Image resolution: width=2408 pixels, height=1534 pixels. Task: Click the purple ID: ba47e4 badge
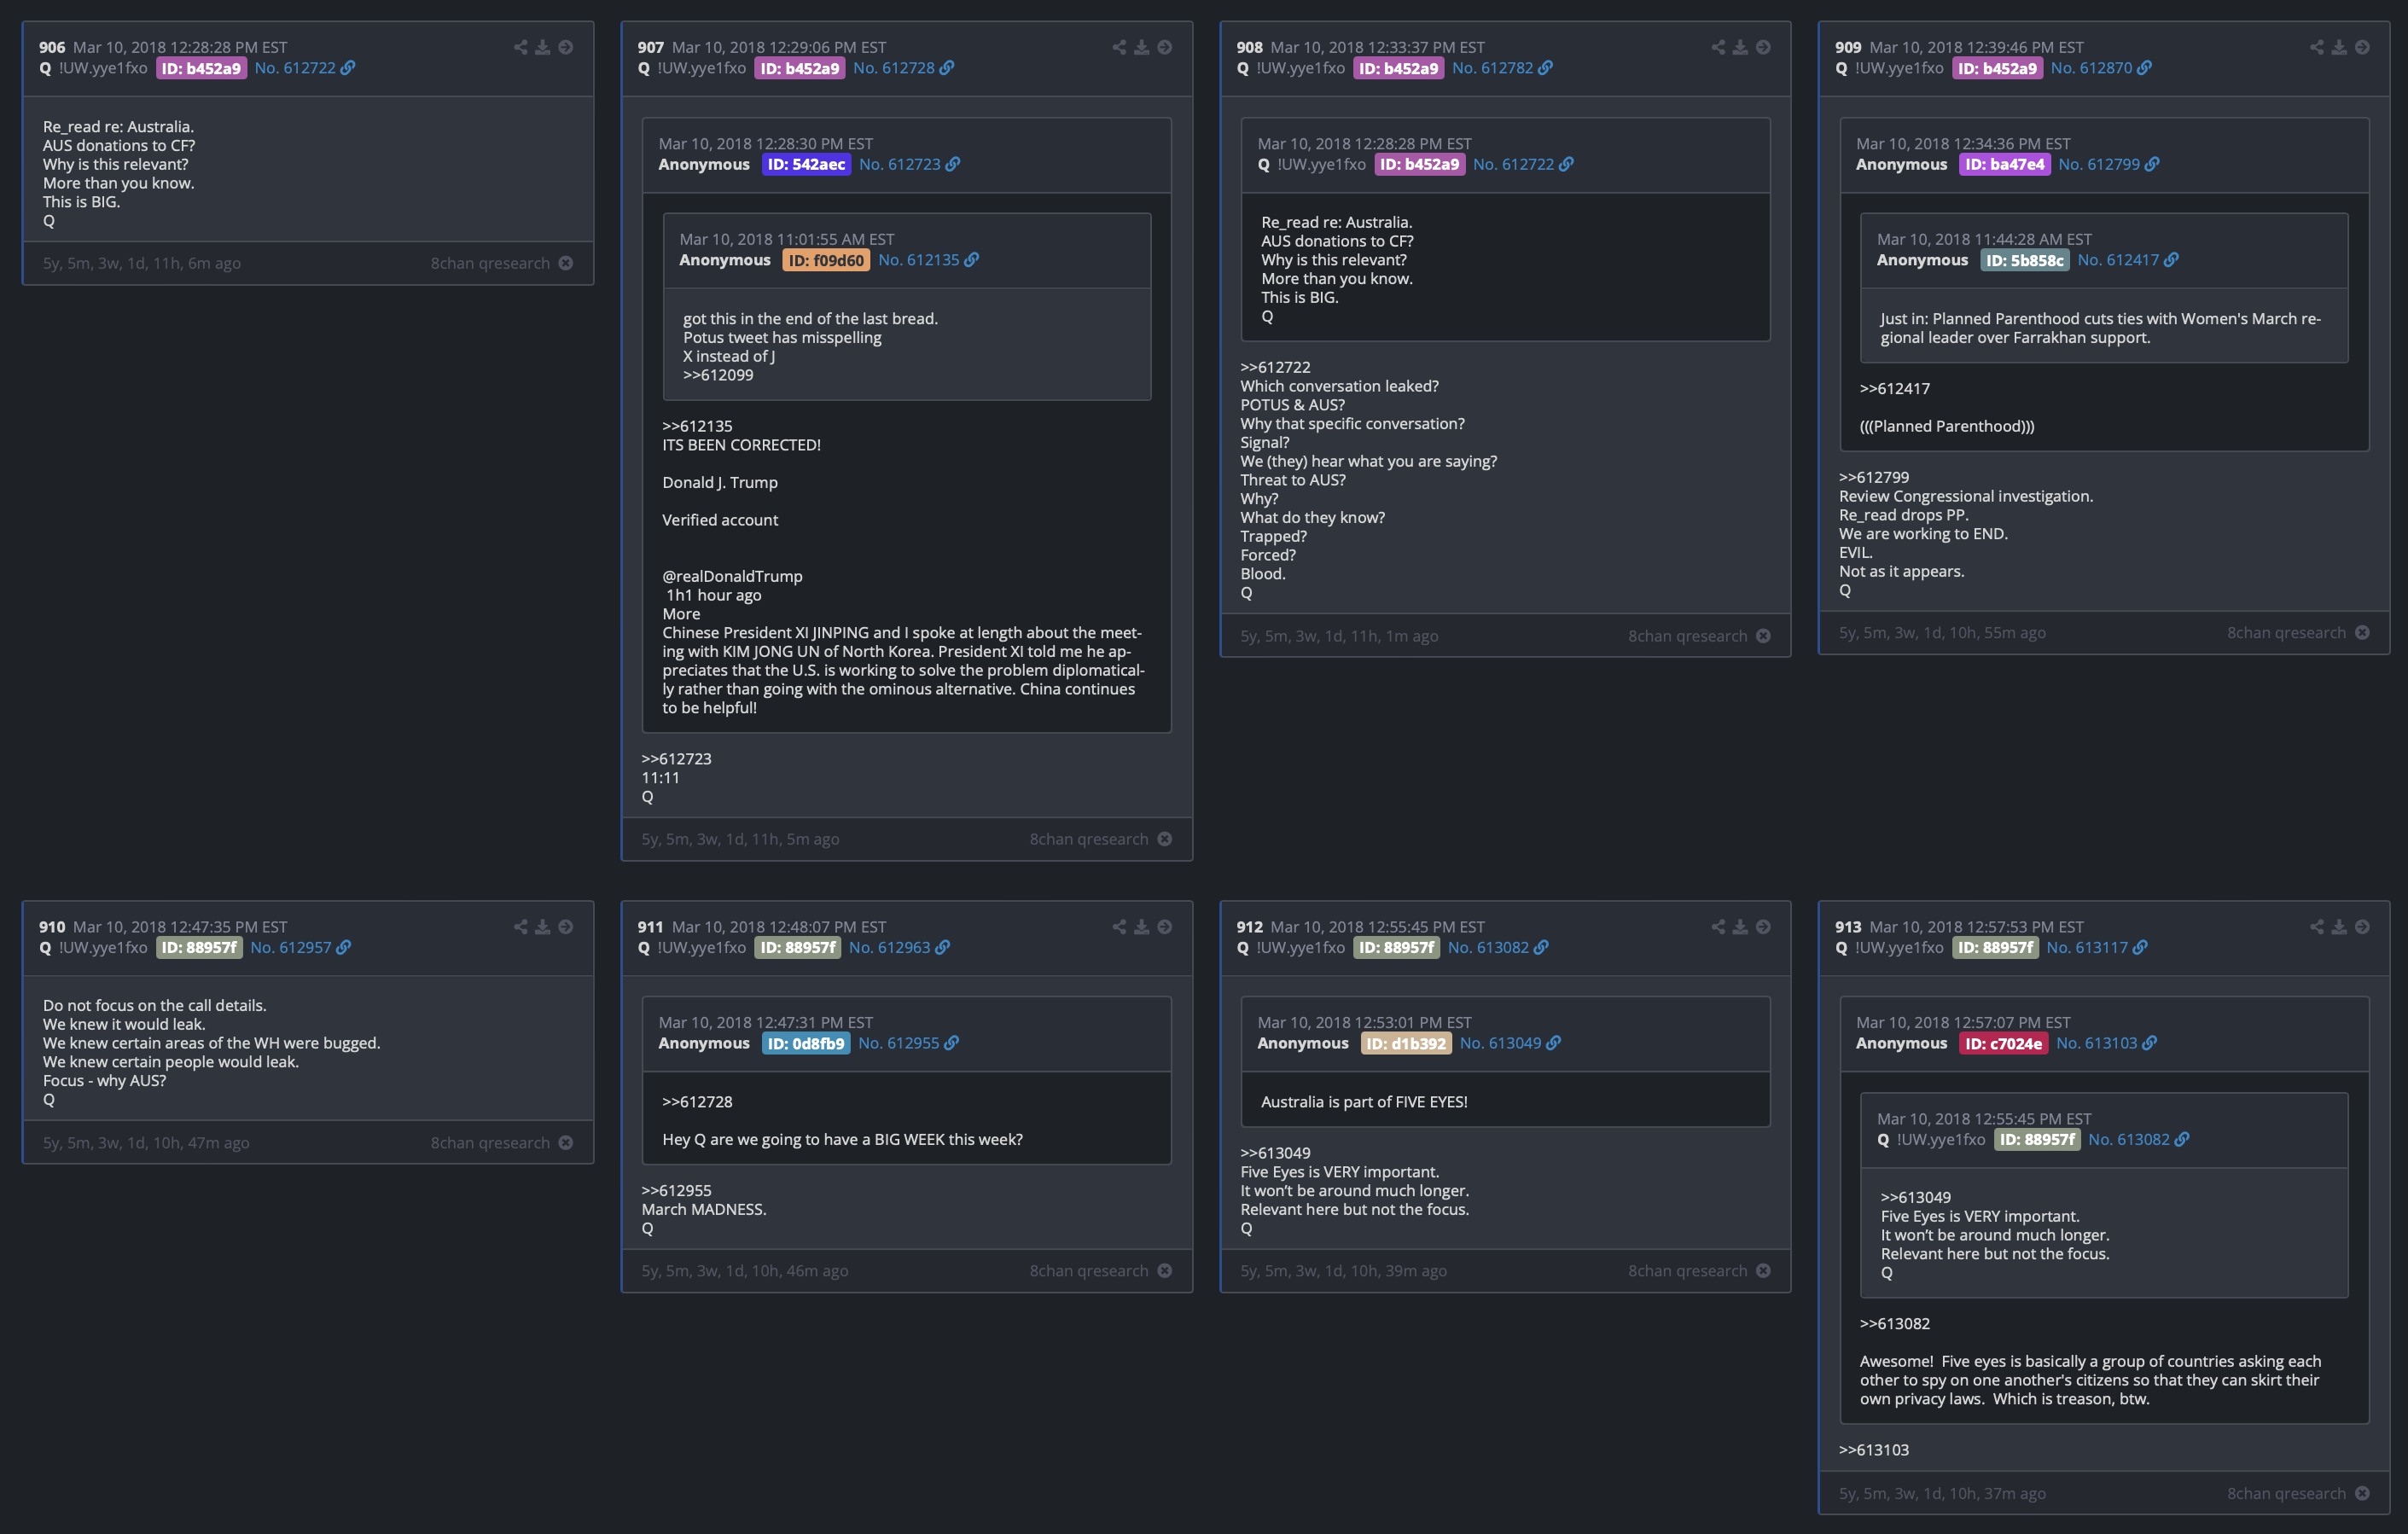tap(2004, 164)
